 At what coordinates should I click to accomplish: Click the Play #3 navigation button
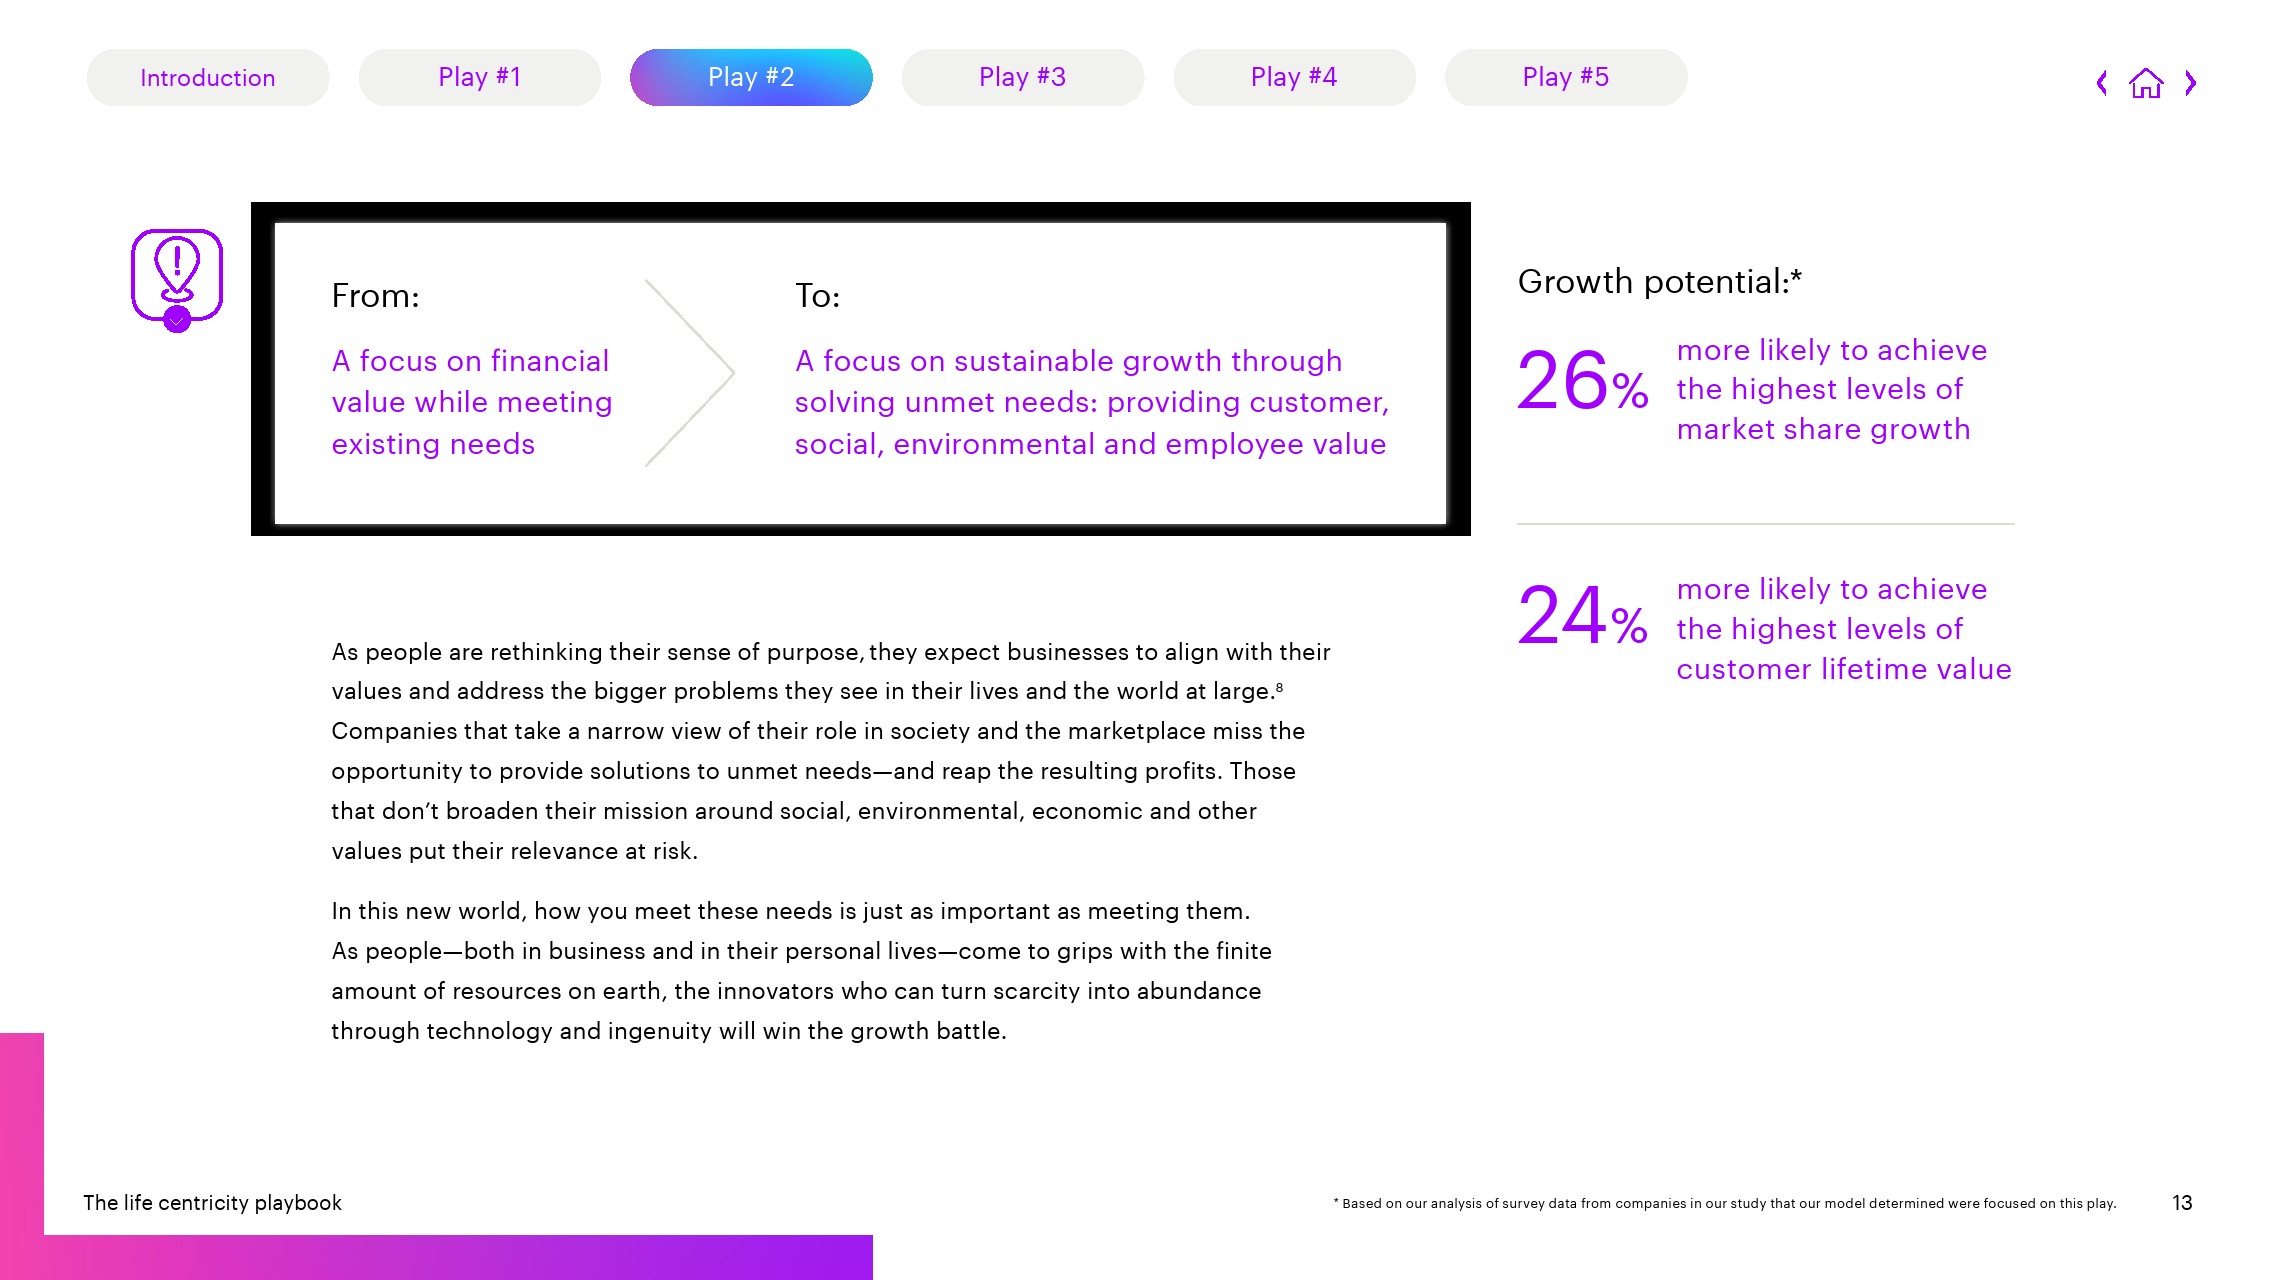(1023, 77)
